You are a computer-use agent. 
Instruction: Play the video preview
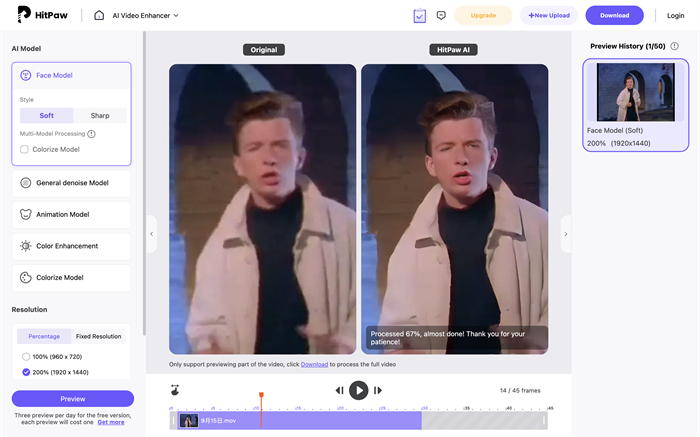coord(358,390)
